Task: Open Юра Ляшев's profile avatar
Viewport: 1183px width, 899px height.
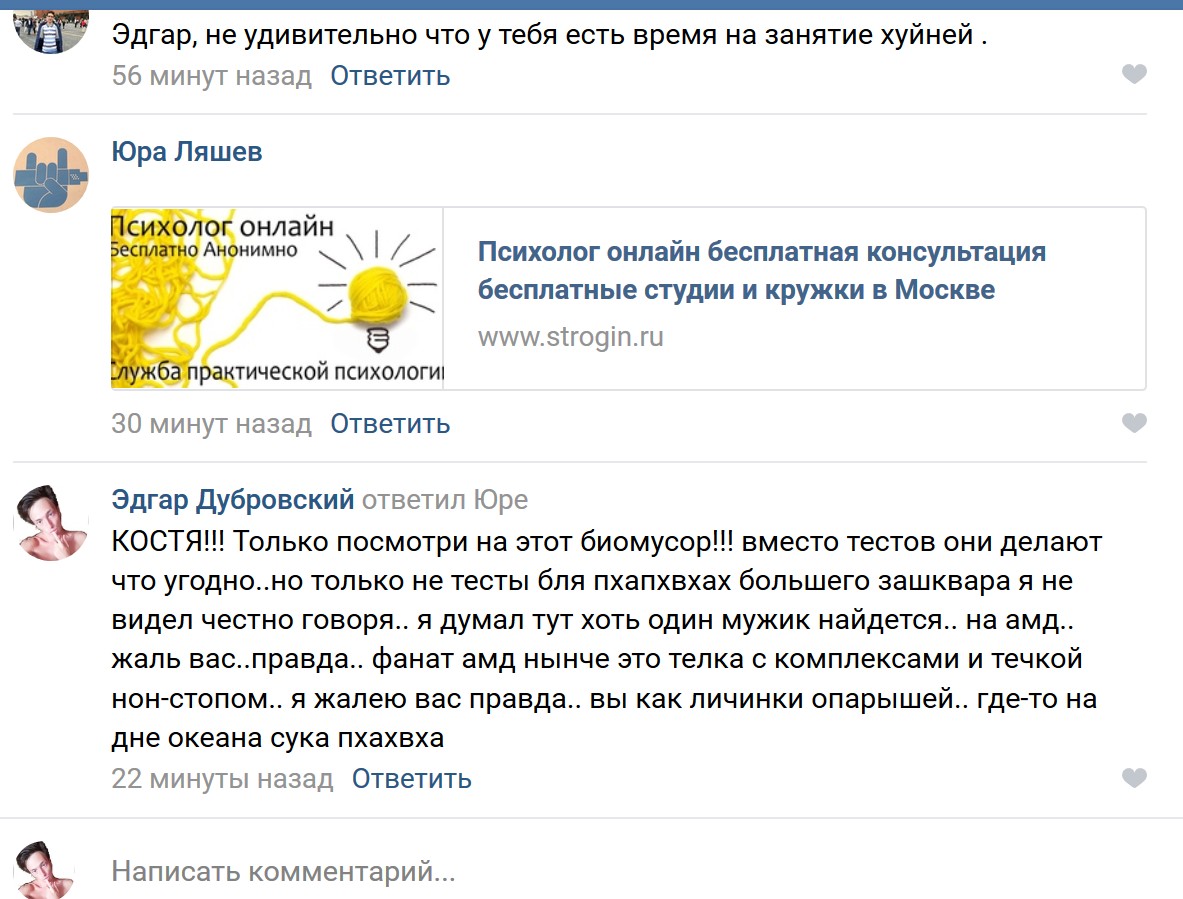Action: [51, 175]
